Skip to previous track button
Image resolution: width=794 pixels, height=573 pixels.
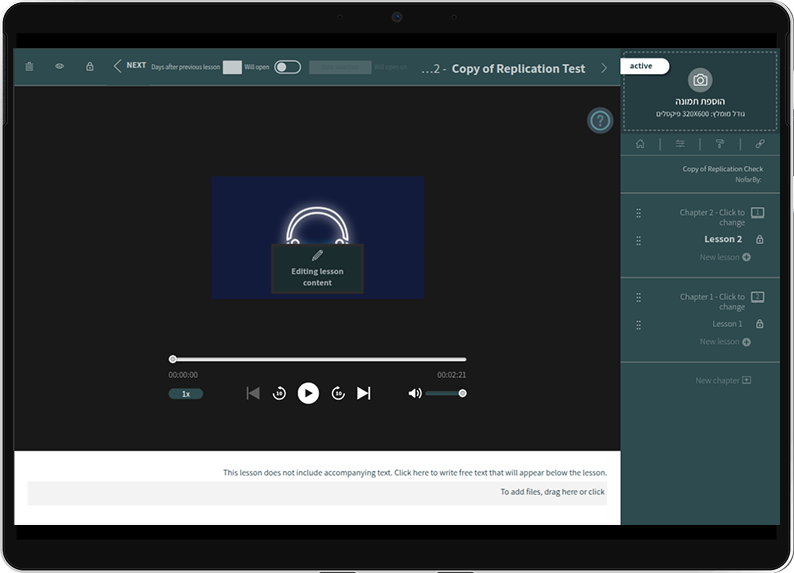click(253, 393)
